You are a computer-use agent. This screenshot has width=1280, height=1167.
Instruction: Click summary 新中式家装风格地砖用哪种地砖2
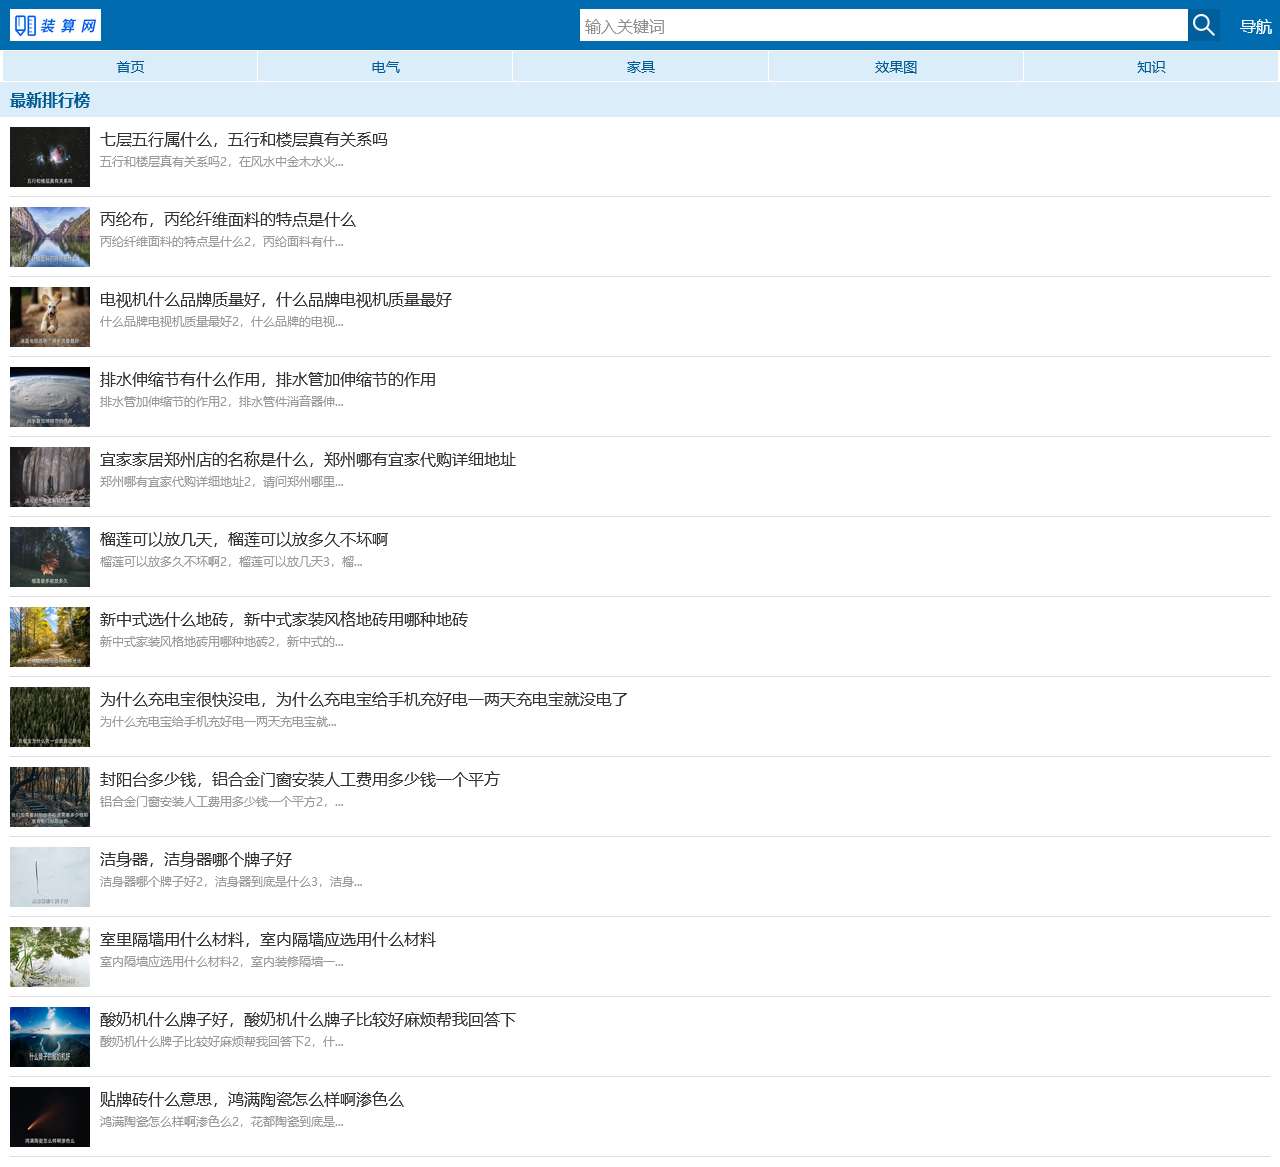[221, 642]
